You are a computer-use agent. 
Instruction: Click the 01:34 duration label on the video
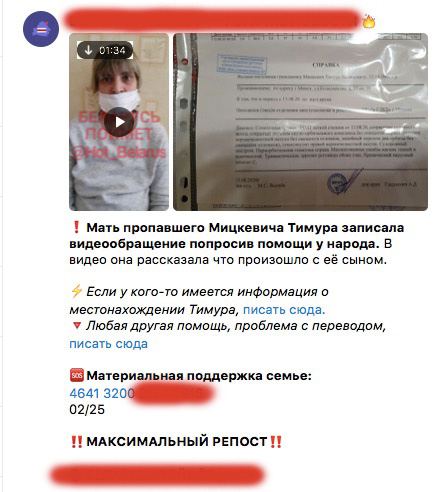112,50
